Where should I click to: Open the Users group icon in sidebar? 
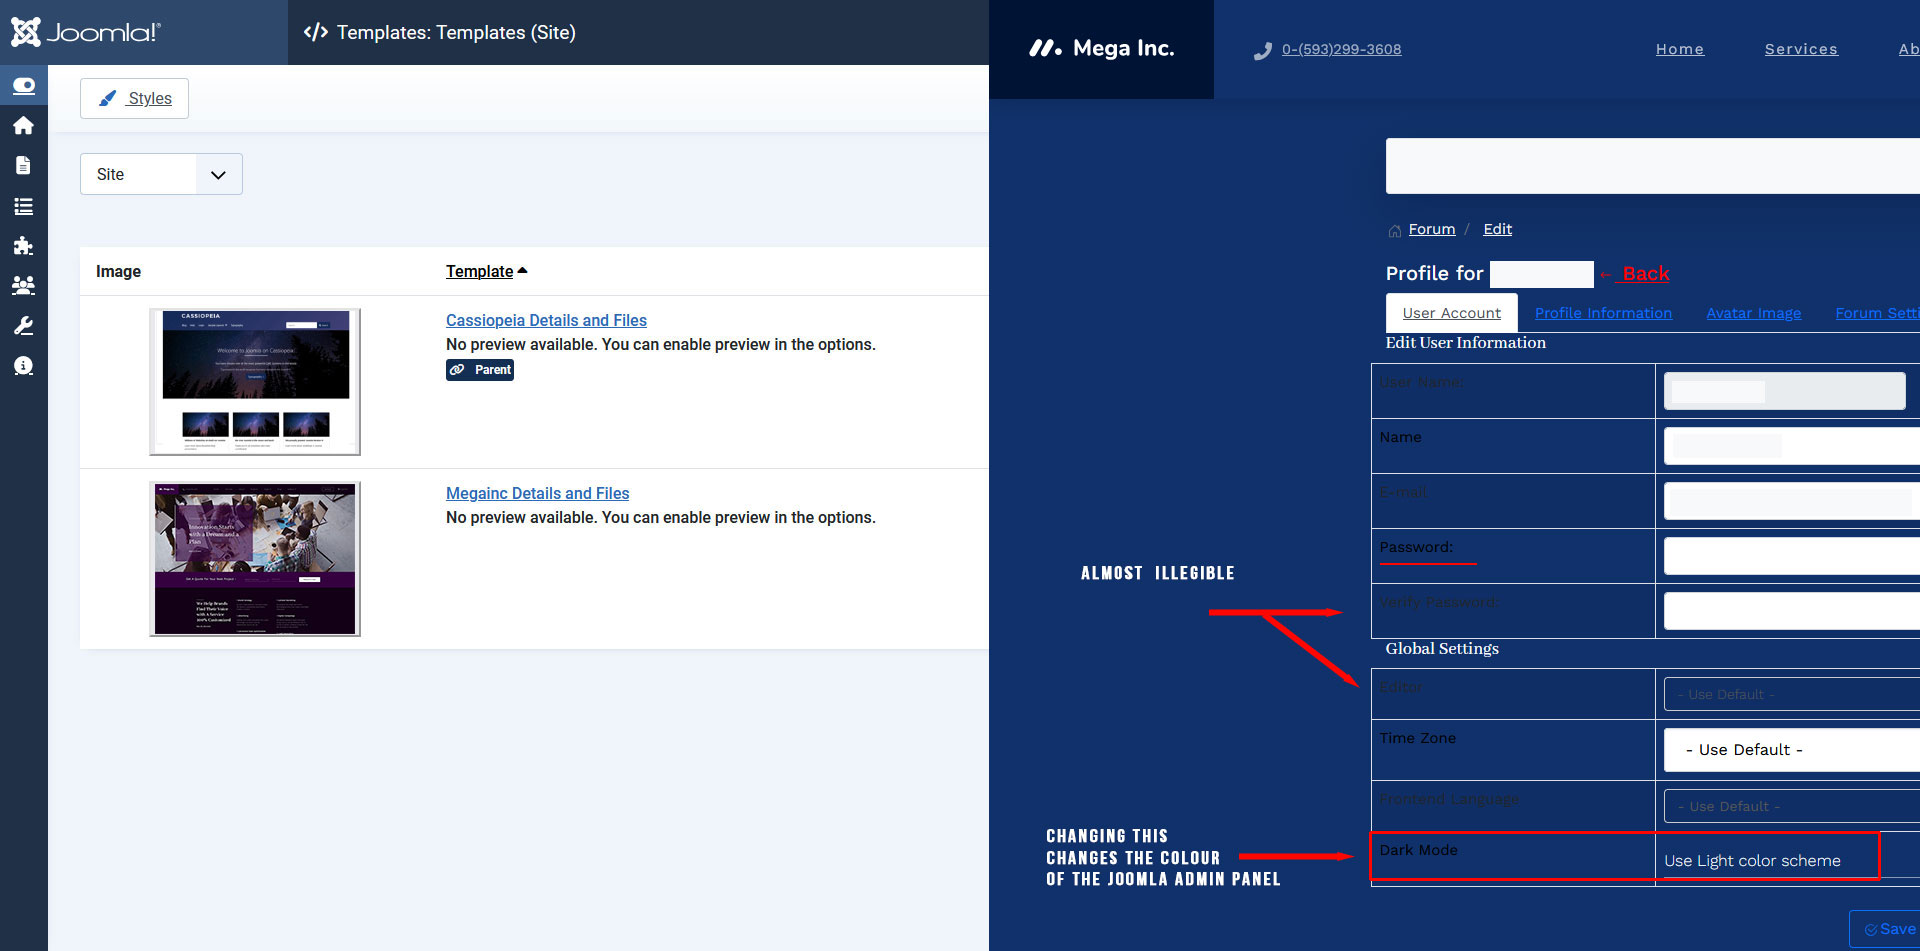[23, 286]
